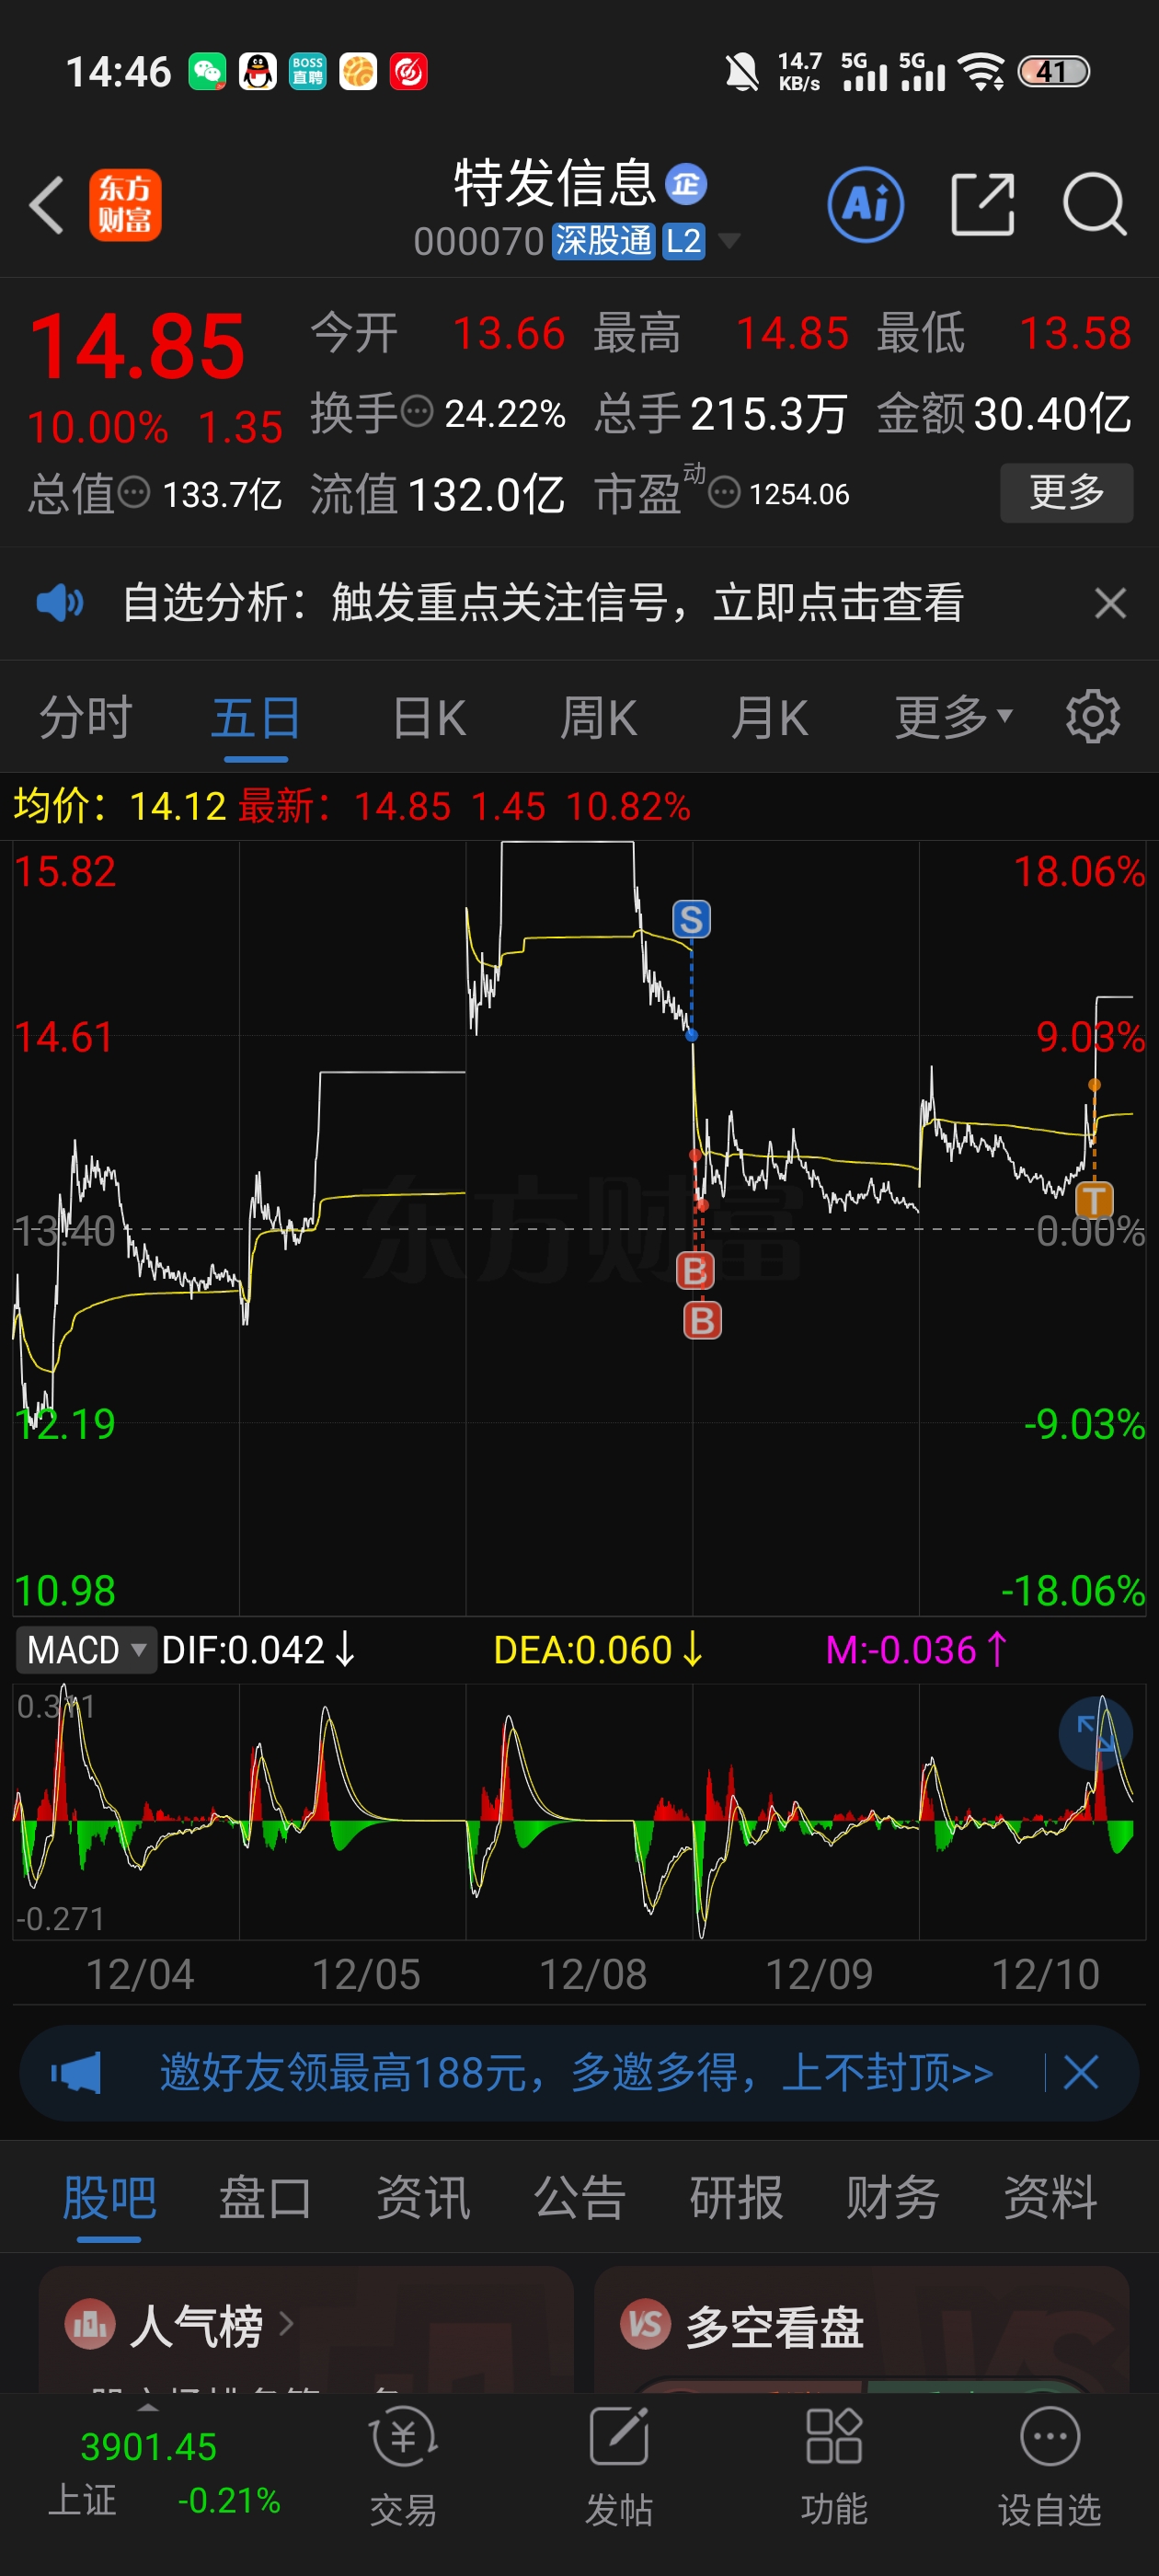Open WeChat notification in status bar
Image resolution: width=1159 pixels, height=2576 pixels.
click(208, 72)
